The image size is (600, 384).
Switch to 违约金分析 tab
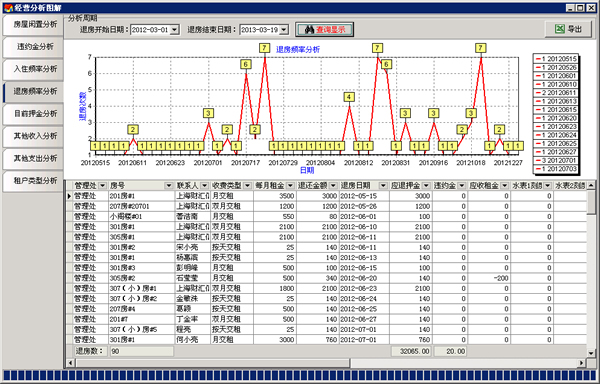tap(33, 47)
